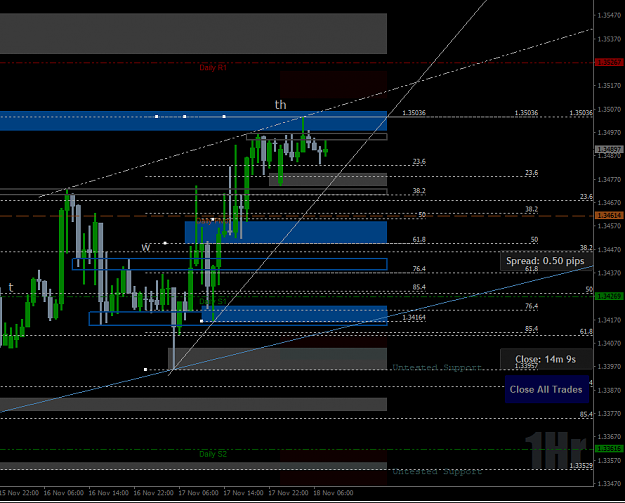The height and width of the screenshot is (503, 625).
Task: Select the 't' chart text label
Action: click(11, 287)
